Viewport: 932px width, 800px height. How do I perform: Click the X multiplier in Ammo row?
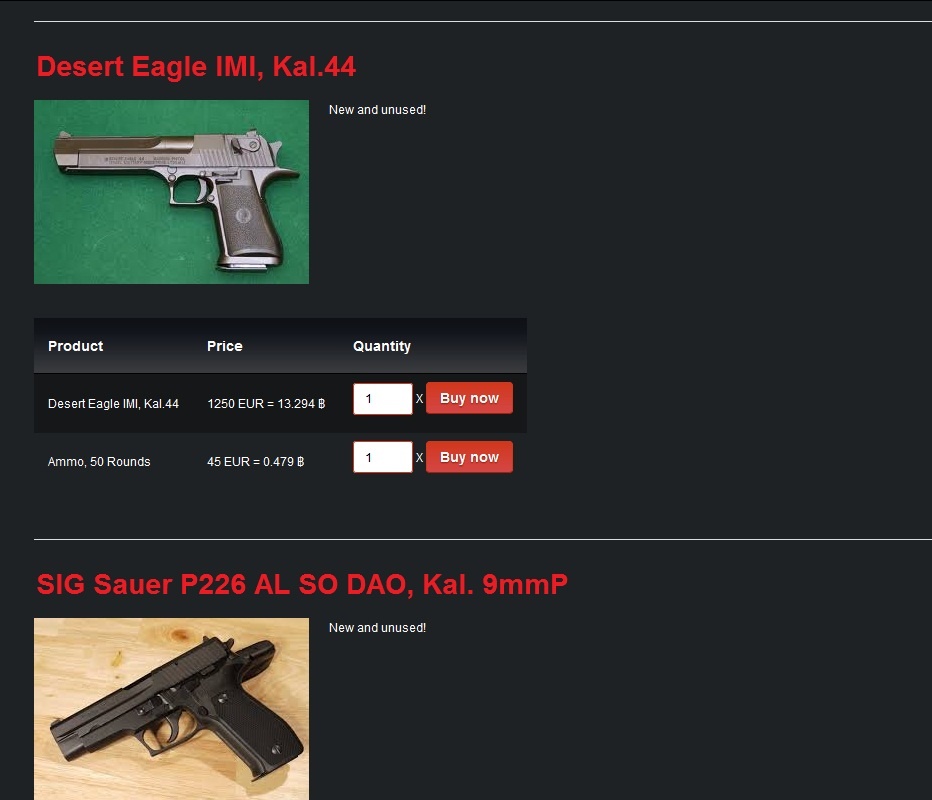419,458
